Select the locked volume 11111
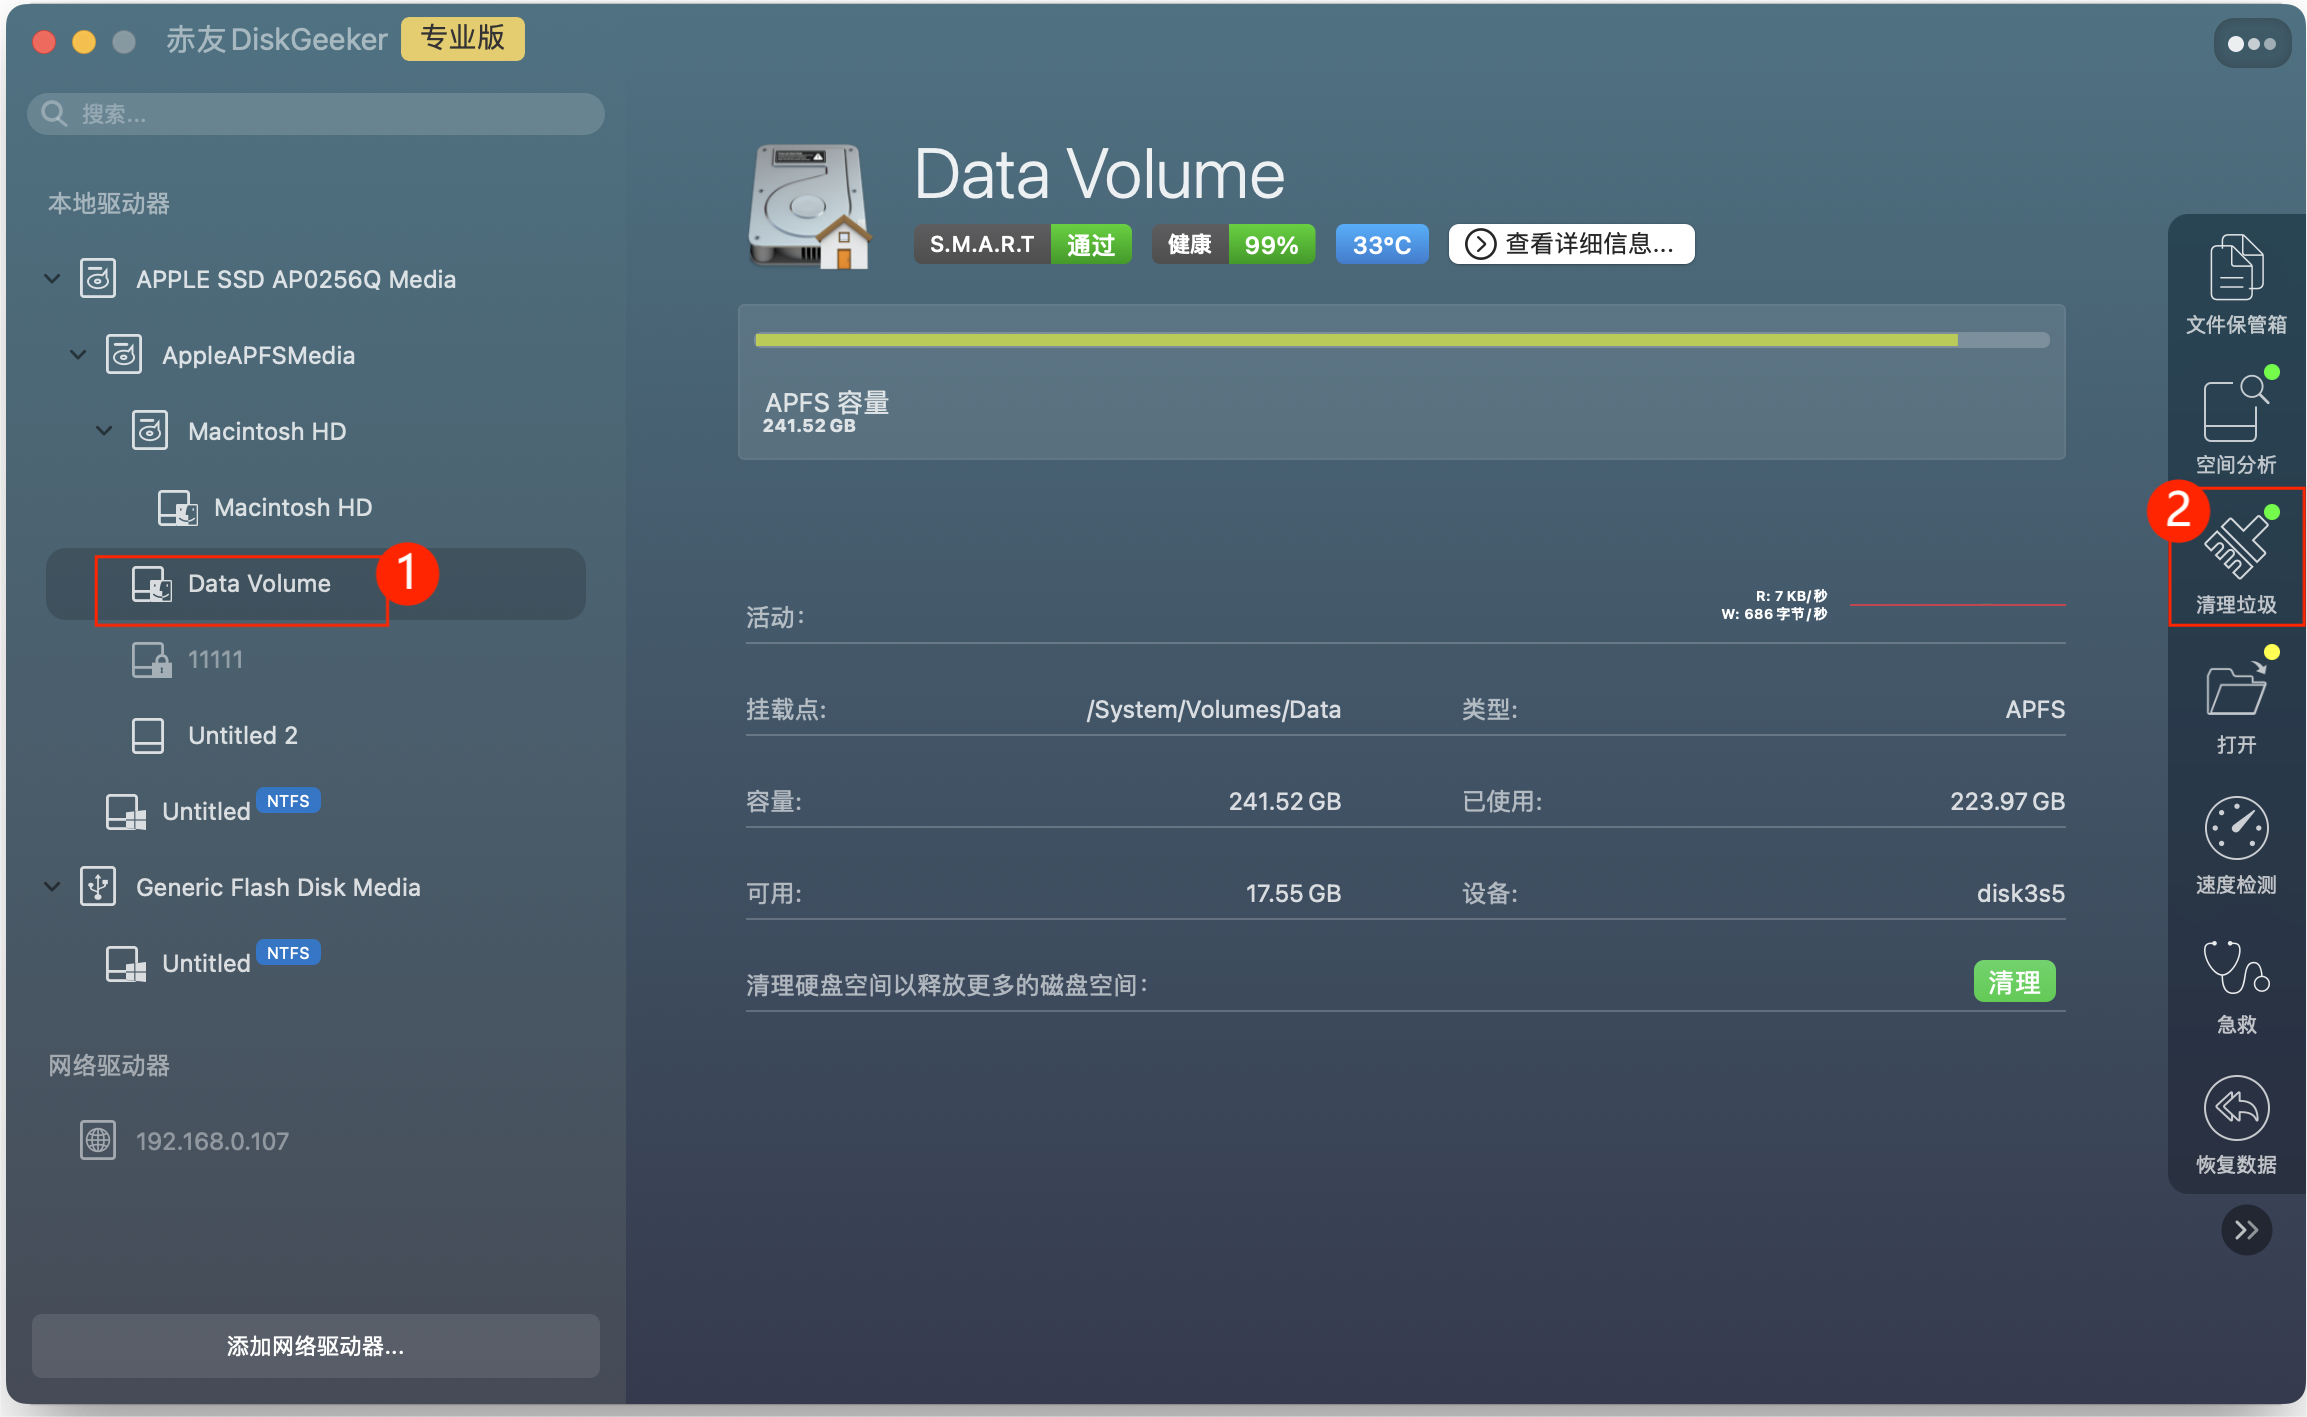2307x1417 pixels. pos(213,659)
